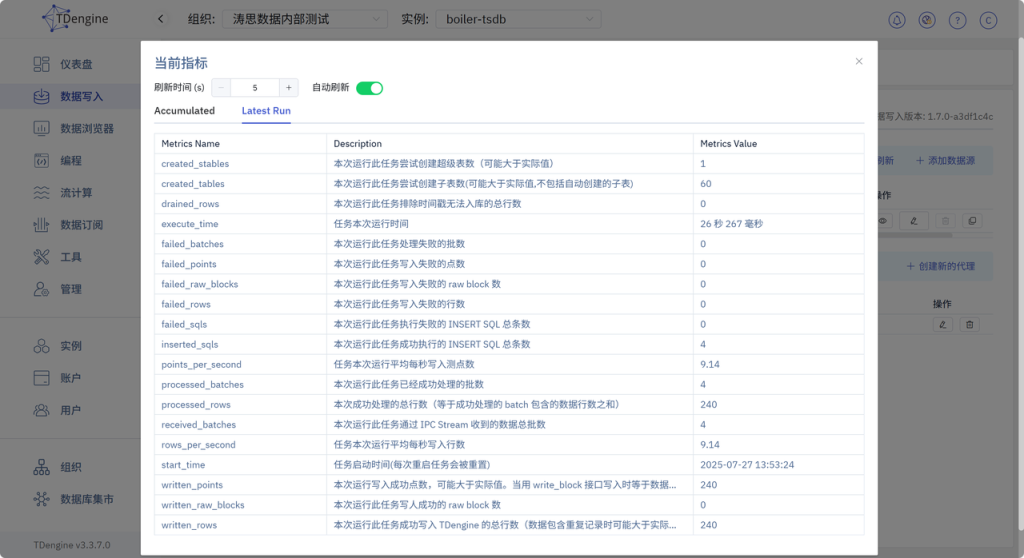1024x558 pixels.
Task: Close the 当前指标 dialog
Action: click(859, 61)
